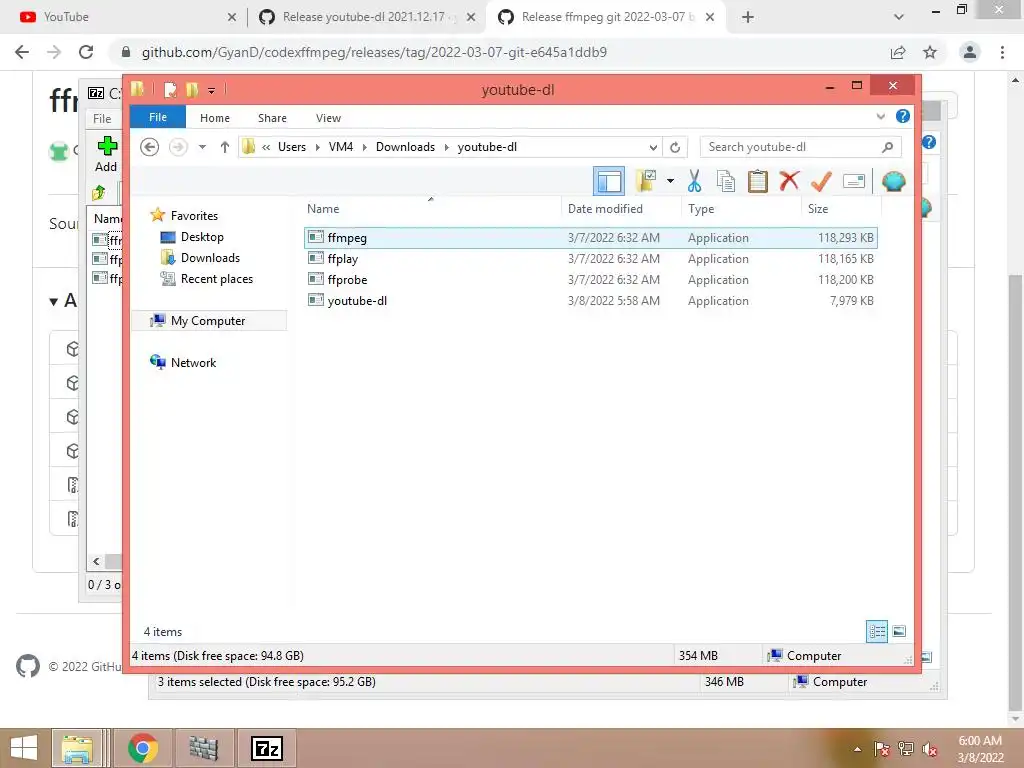Open the folder options dropdown arrow
The width and height of the screenshot is (1024, 768).
pos(670,181)
